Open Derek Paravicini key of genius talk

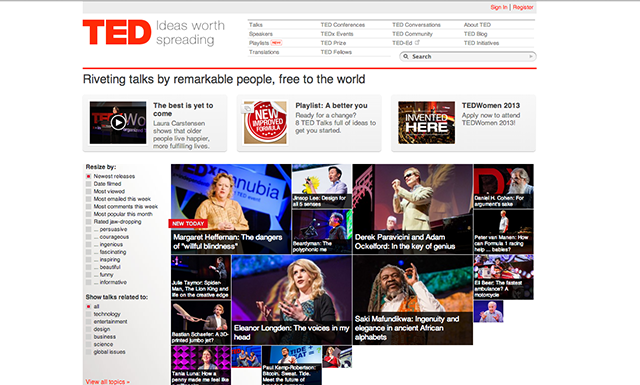pyautogui.click(x=413, y=209)
